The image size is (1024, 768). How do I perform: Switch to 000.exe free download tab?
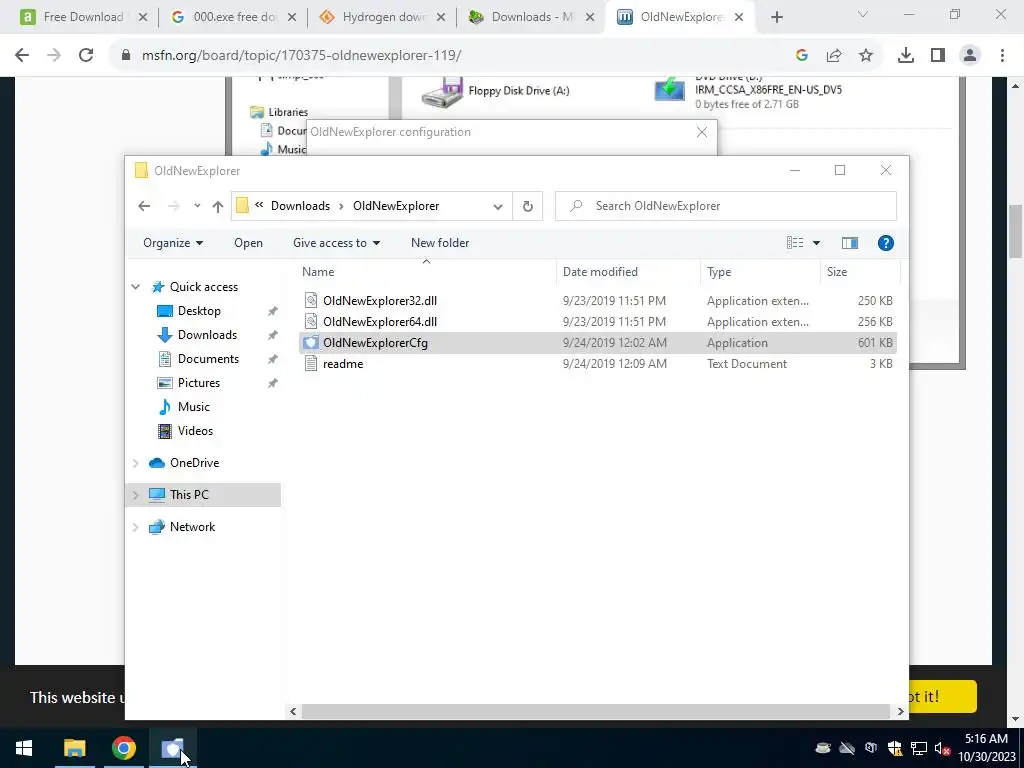(x=232, y=17)
